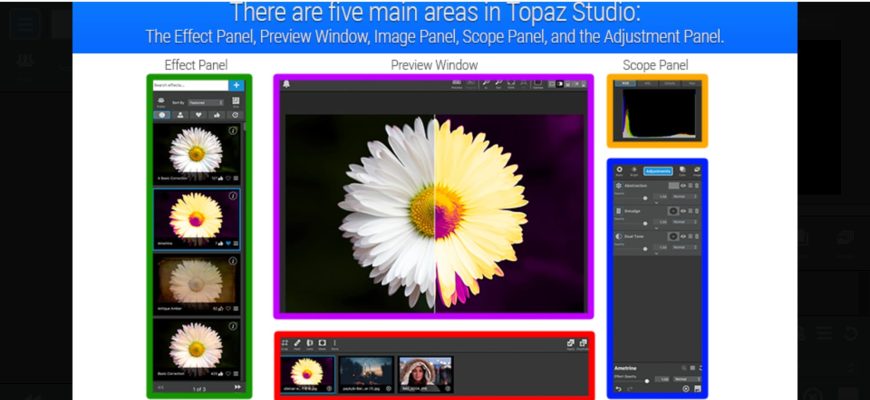Viewport: 870px width, 400px height.
Task: Toggle the split-view icon in Preview toolbar
Action: tap(560, 84)
